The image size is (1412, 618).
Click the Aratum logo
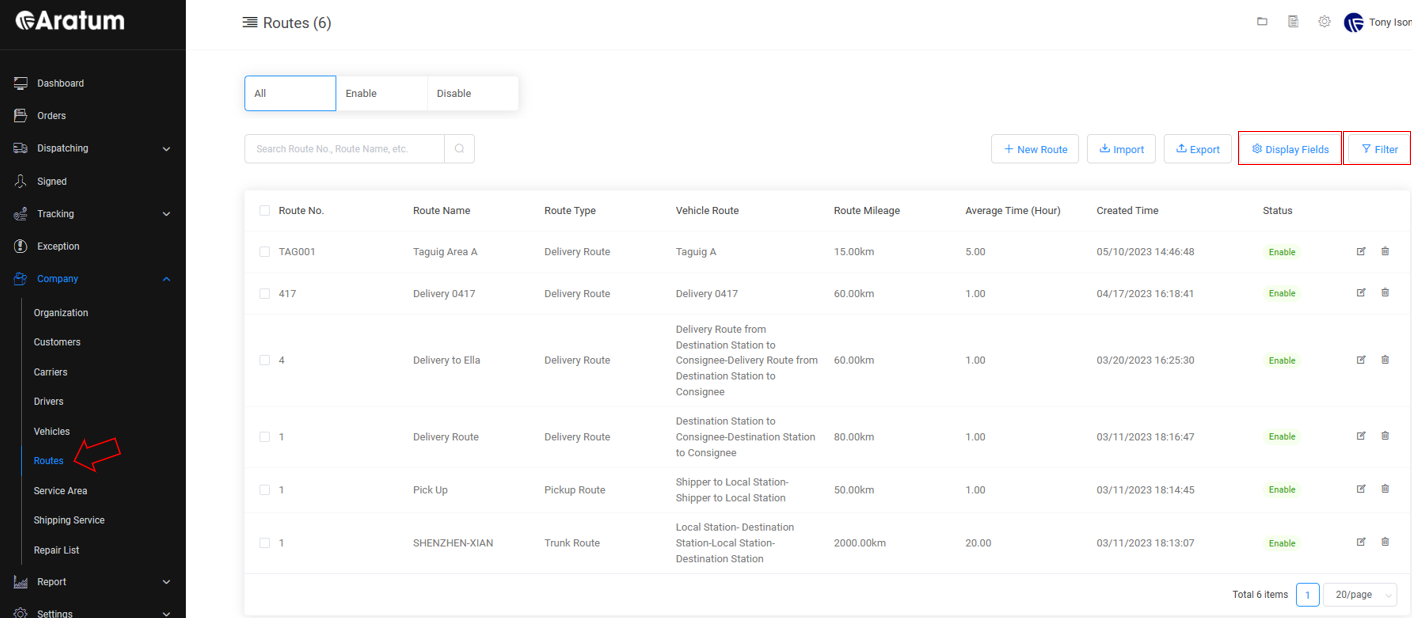[x=70, y=20]
